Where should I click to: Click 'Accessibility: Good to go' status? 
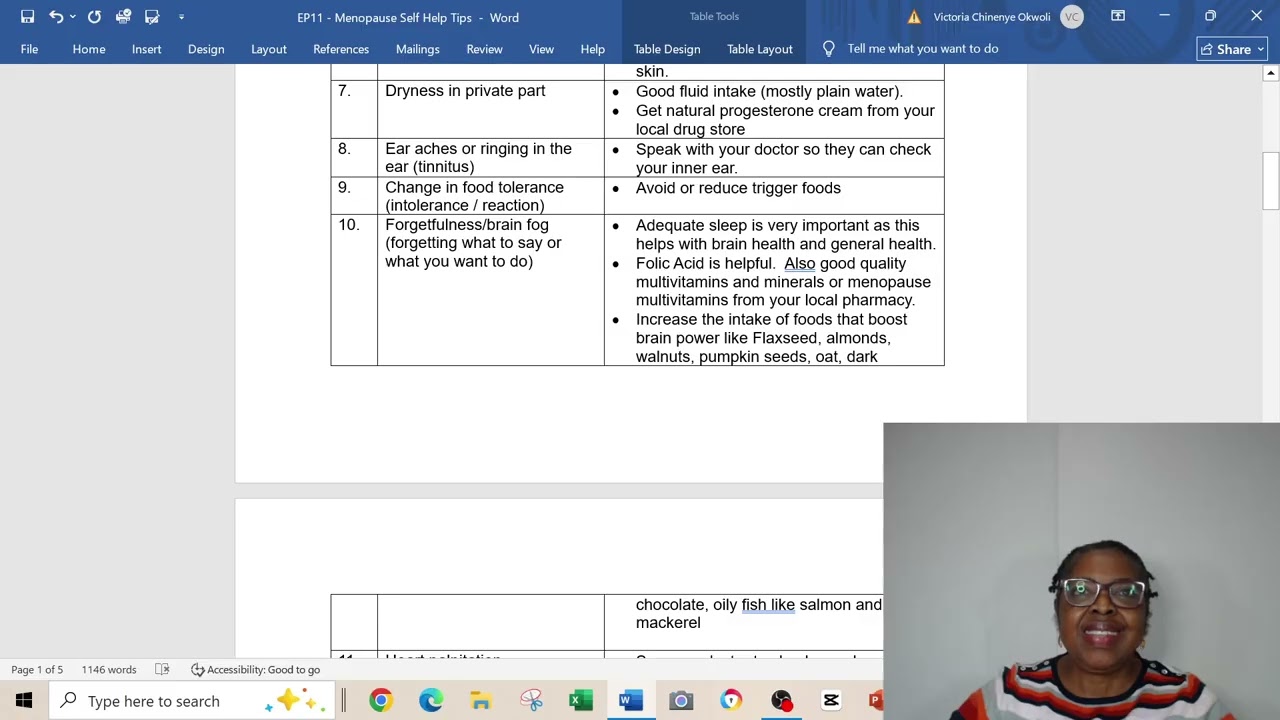(255, 670)
